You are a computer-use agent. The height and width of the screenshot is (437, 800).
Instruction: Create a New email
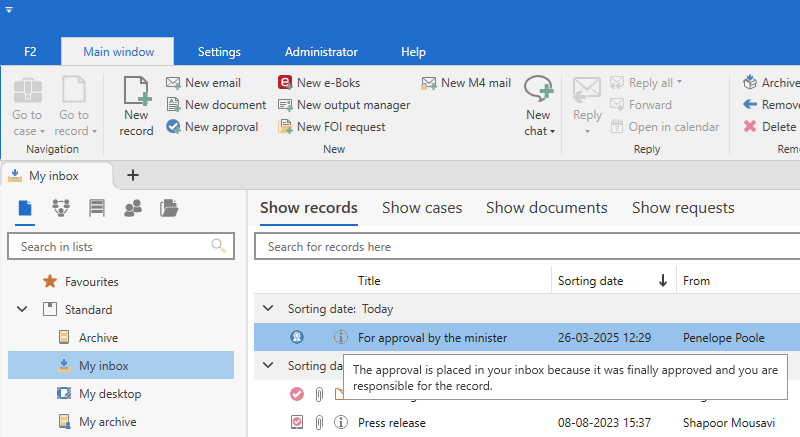pos(203,83)
